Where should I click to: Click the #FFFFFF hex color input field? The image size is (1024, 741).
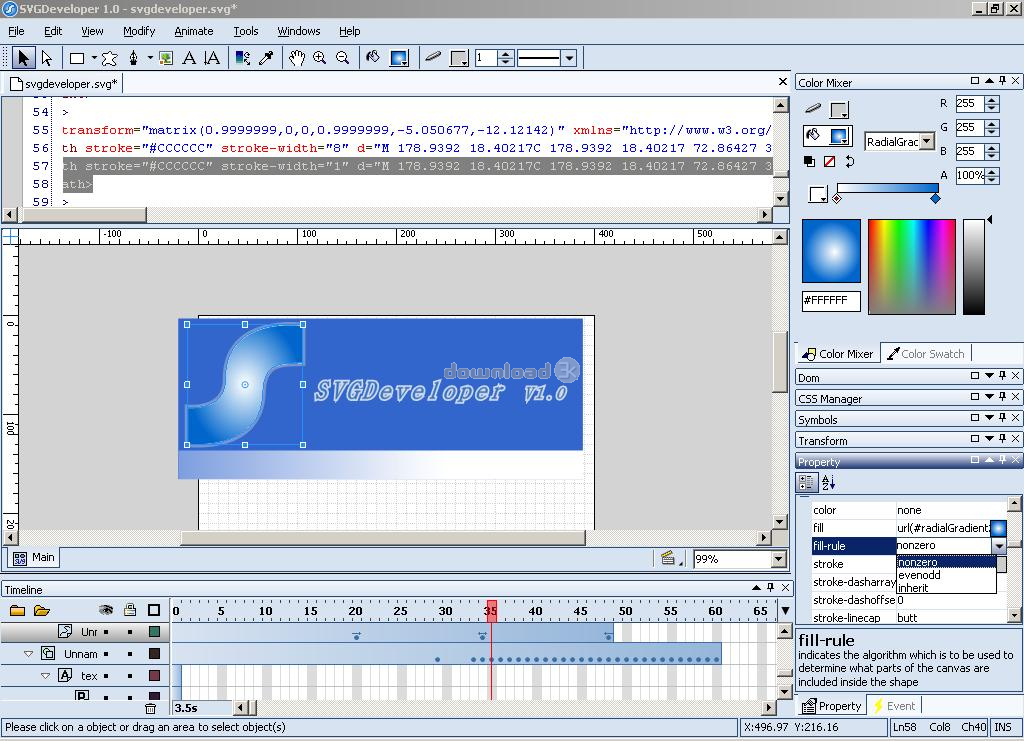[831, 300]
